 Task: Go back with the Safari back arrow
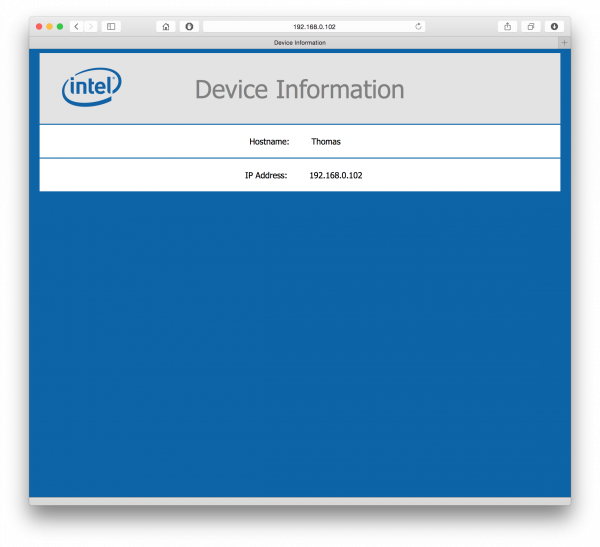pyautogui.click(x=77, y=26)
